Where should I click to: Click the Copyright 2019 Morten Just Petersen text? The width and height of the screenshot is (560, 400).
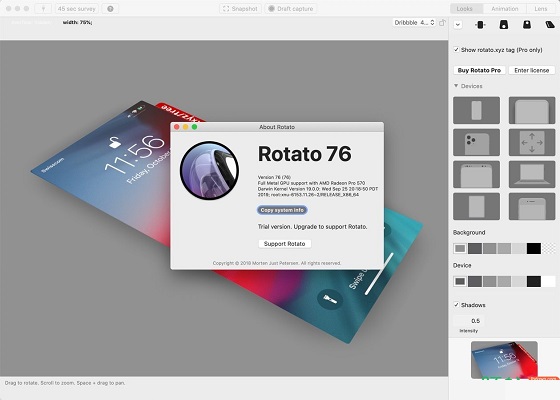277,263
